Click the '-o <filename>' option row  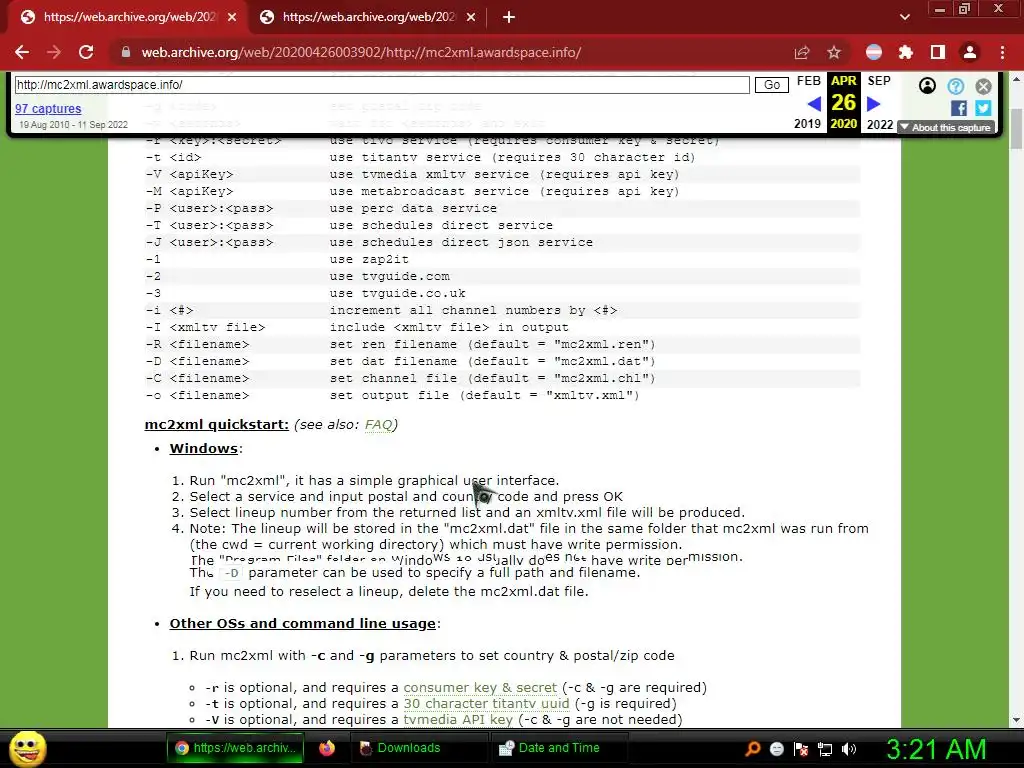pos(502,395)
